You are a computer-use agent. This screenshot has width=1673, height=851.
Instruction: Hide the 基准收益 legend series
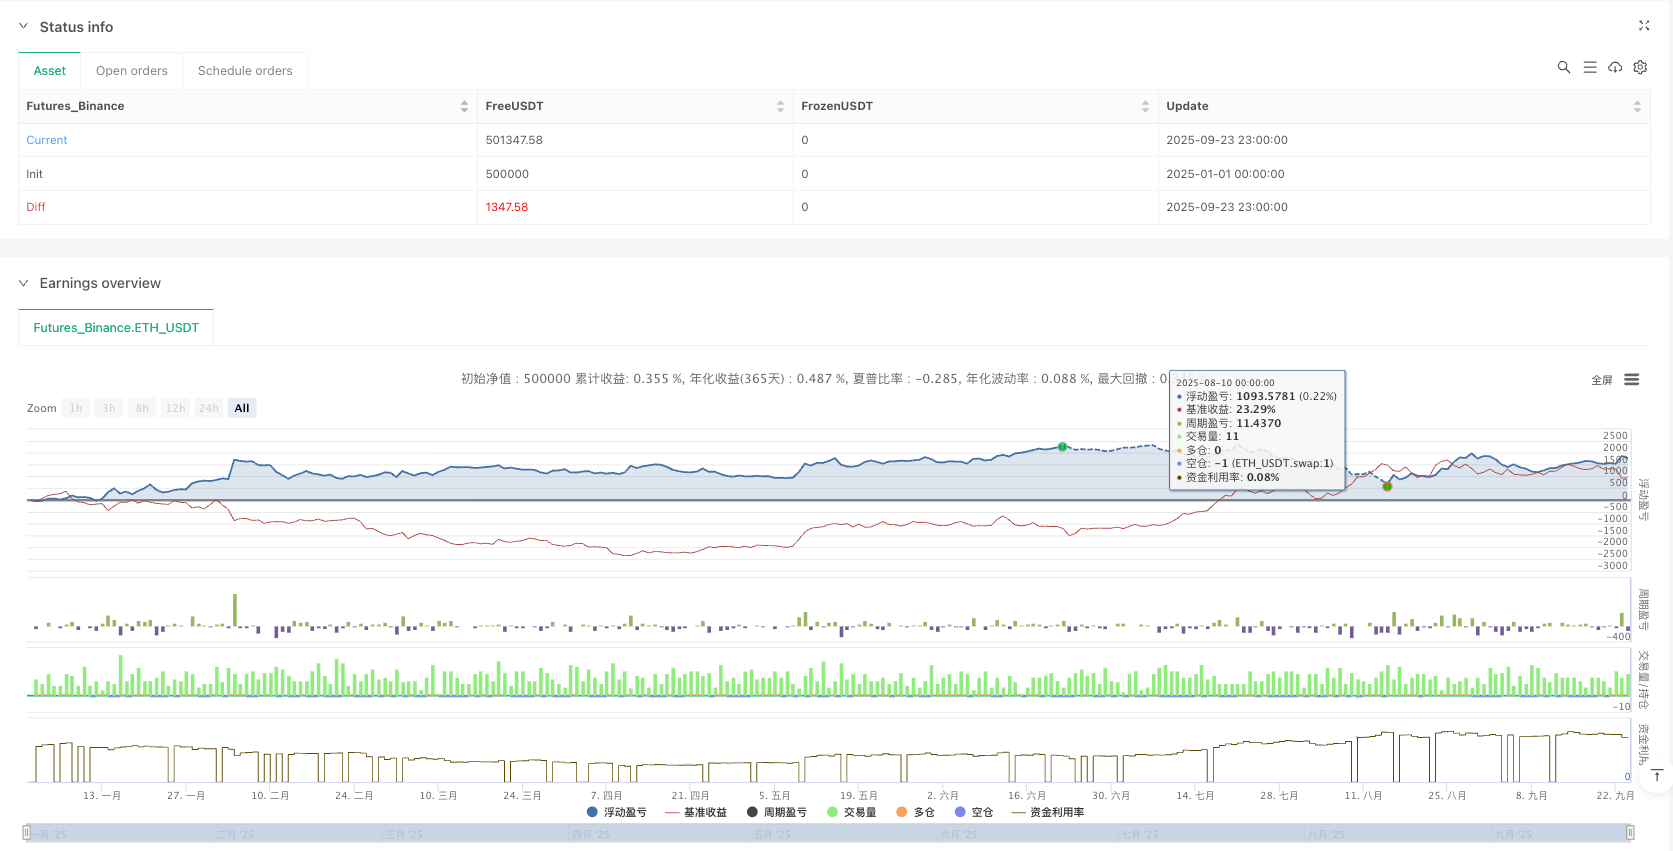pyautogui.click(x=696, y=812)
